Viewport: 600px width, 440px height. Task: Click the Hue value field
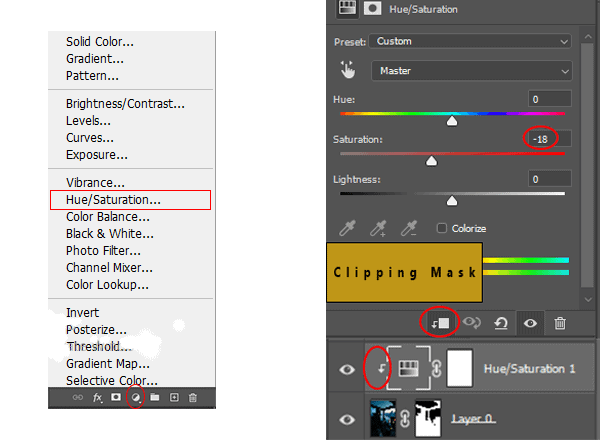(550, 99)
